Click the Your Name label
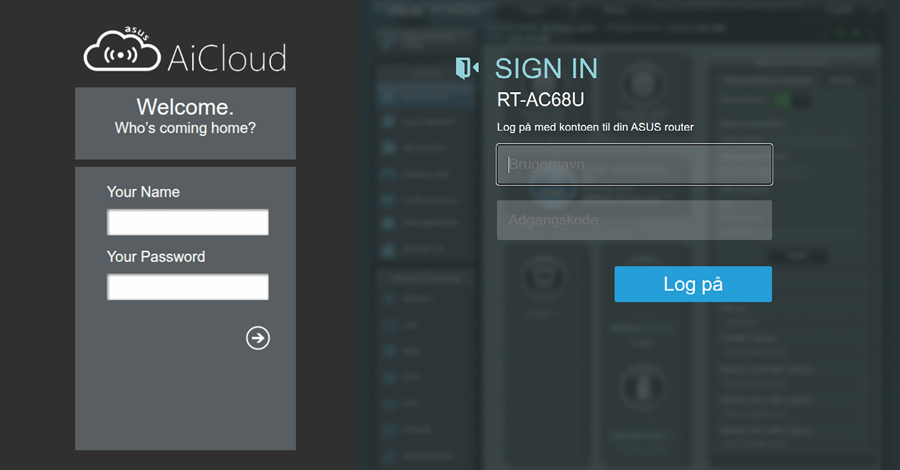This screenshot has width=900, height=470. point(143,192)
